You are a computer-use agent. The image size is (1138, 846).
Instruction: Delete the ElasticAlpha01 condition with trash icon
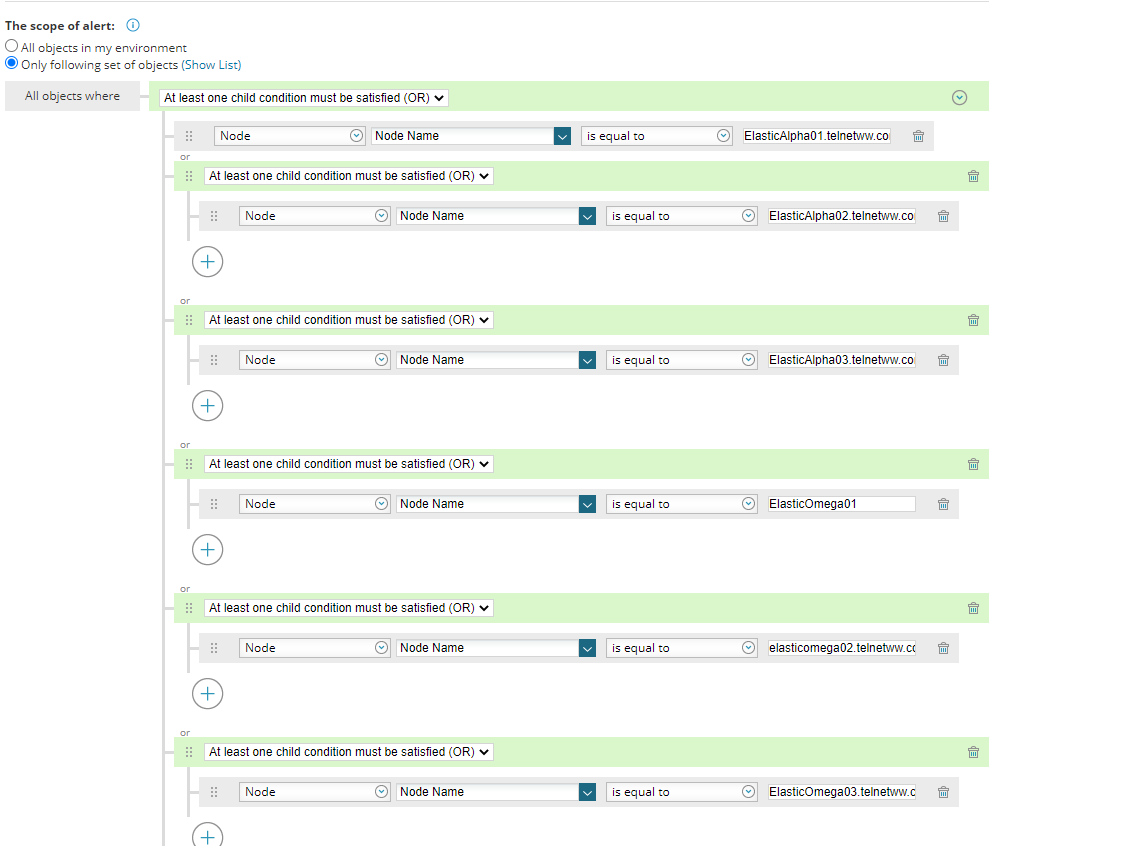[918, 136]
